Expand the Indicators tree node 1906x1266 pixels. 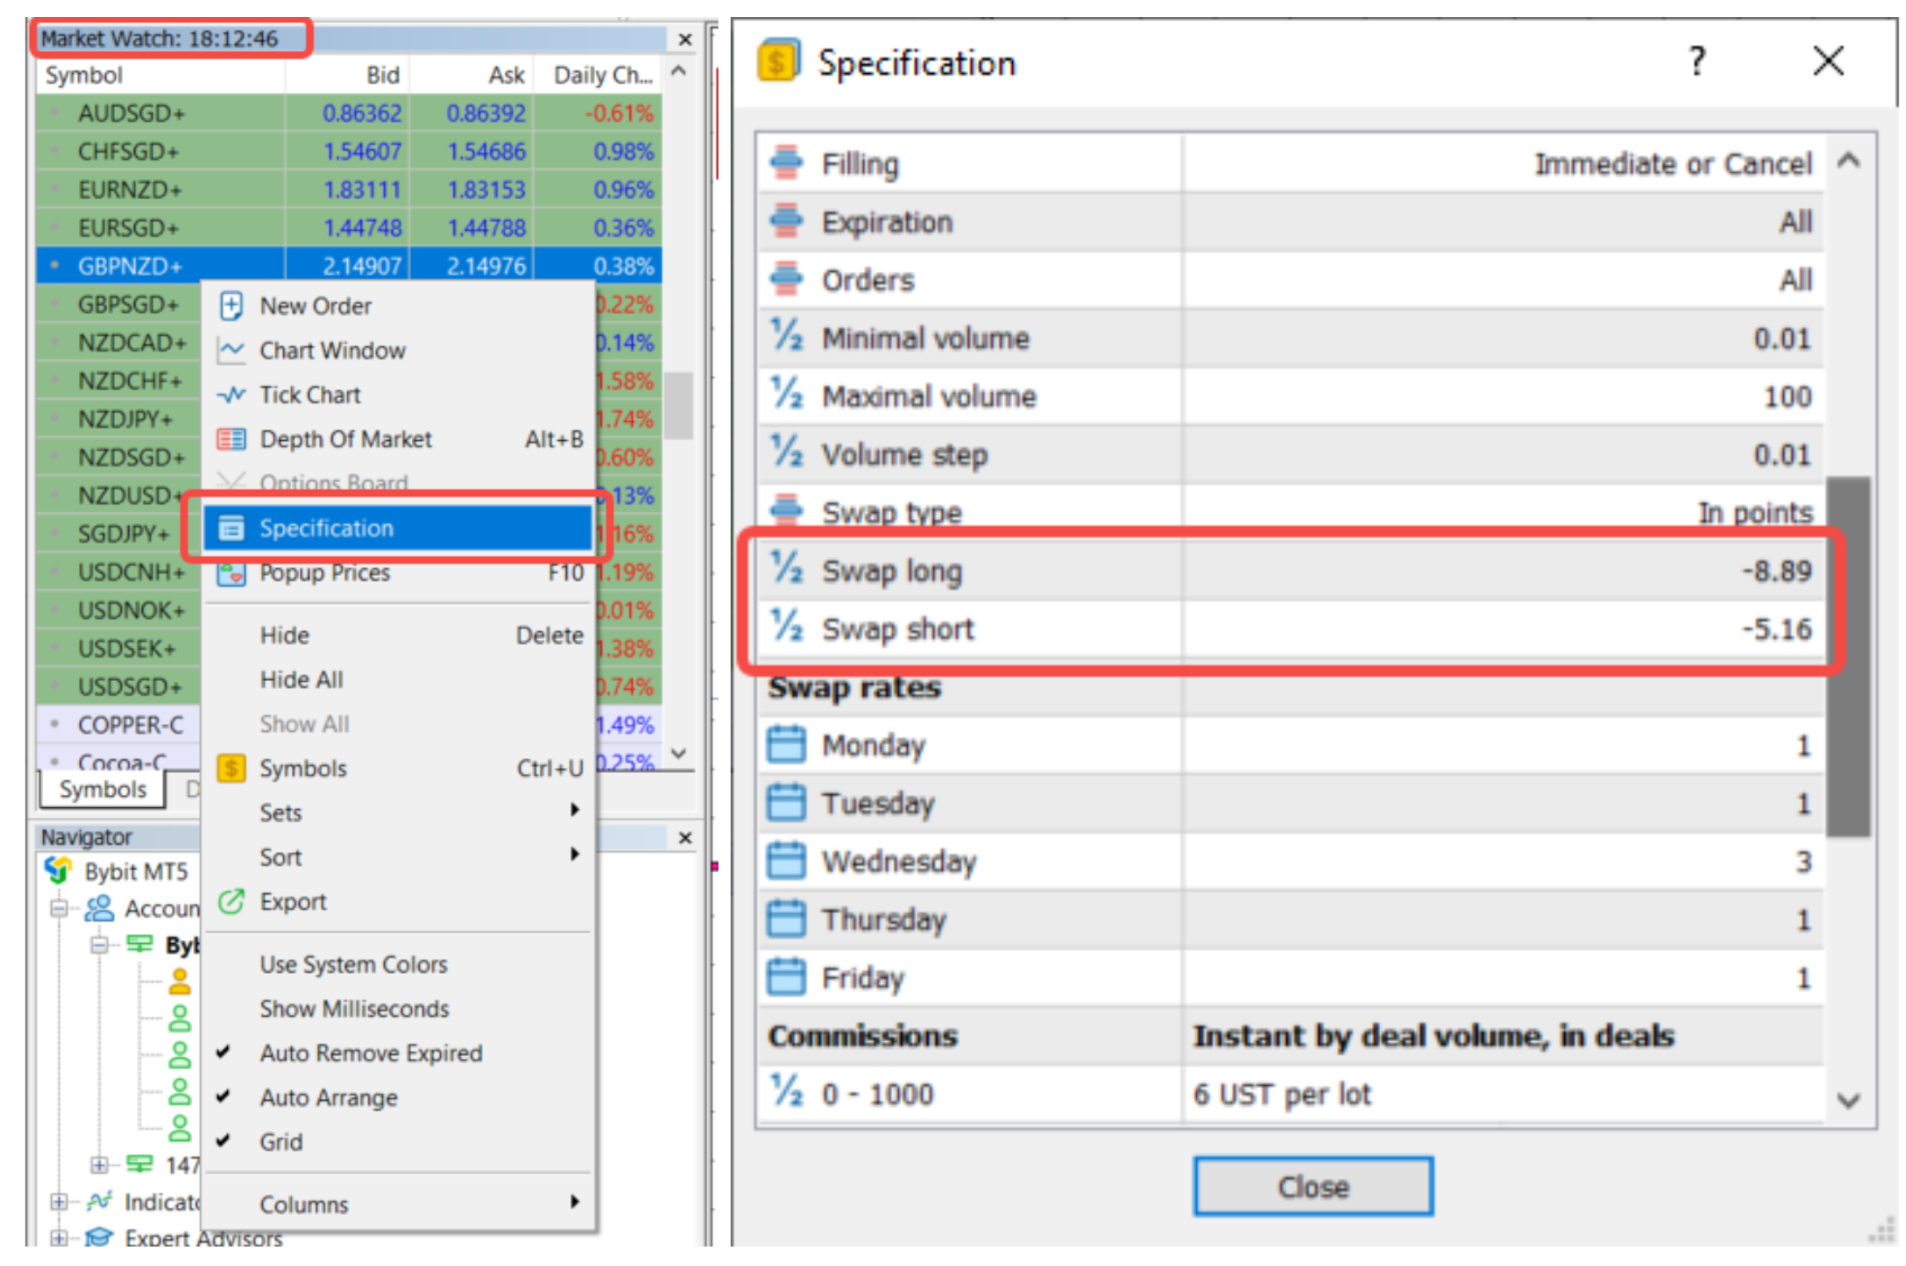59,1201
